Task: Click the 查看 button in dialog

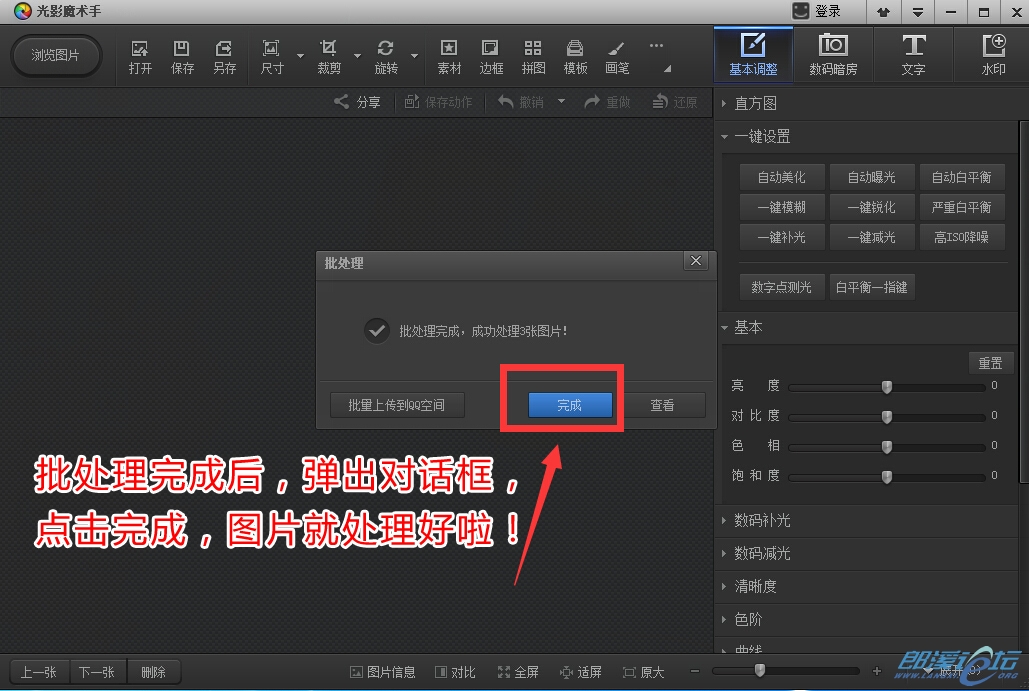Action: click(662, 405)
